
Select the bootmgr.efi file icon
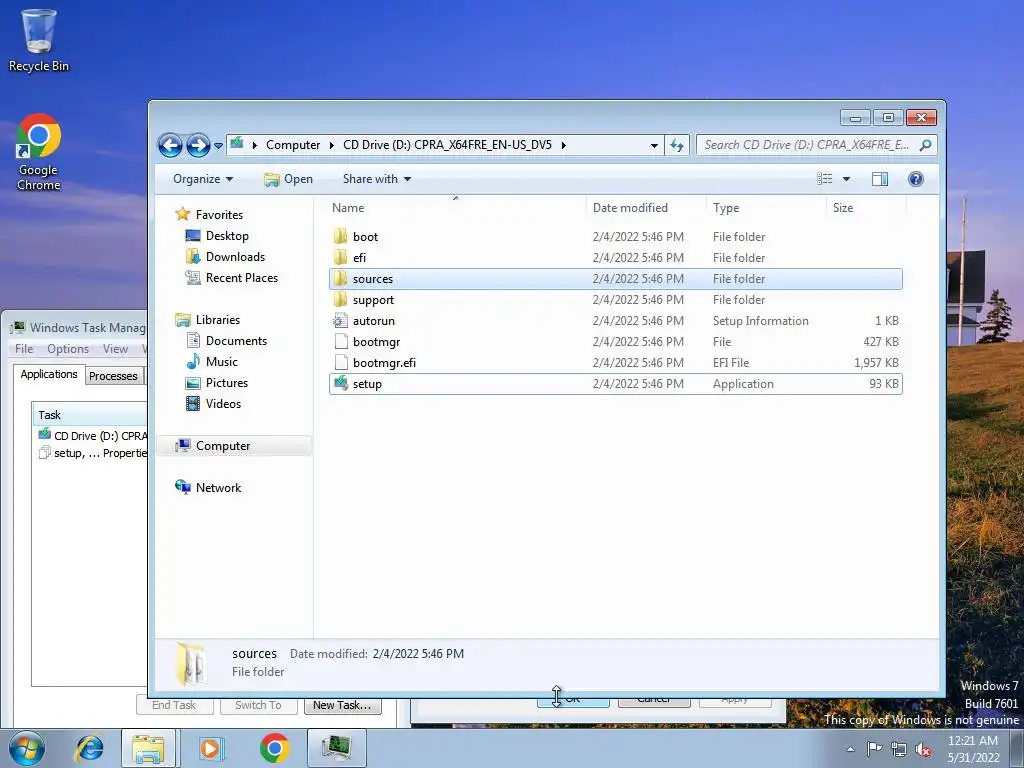[x=340, y=362]
